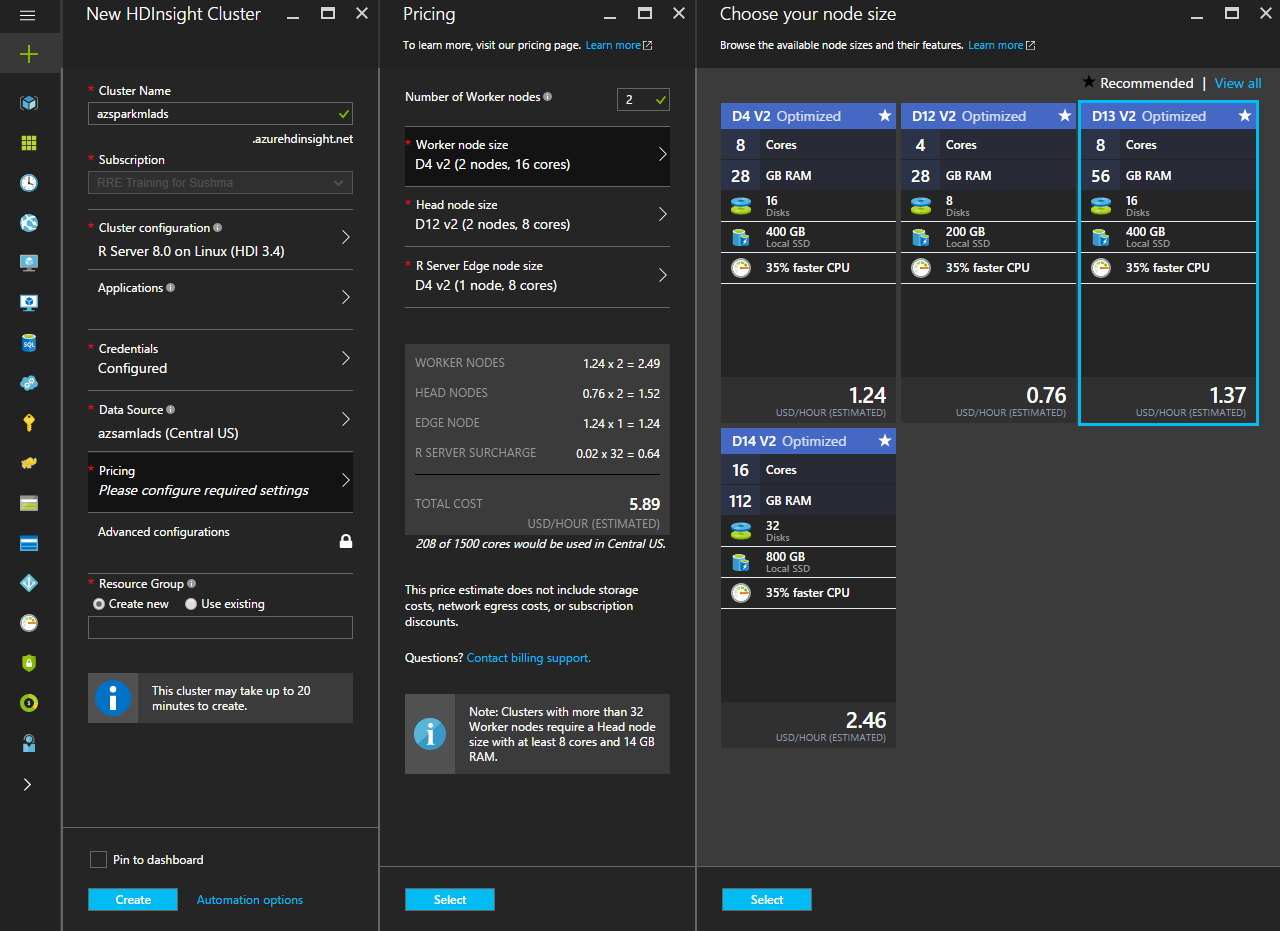Click the R SERVER SURCHARGE row text
Screen dimensions: 1280x931
(x=475, y=453)
